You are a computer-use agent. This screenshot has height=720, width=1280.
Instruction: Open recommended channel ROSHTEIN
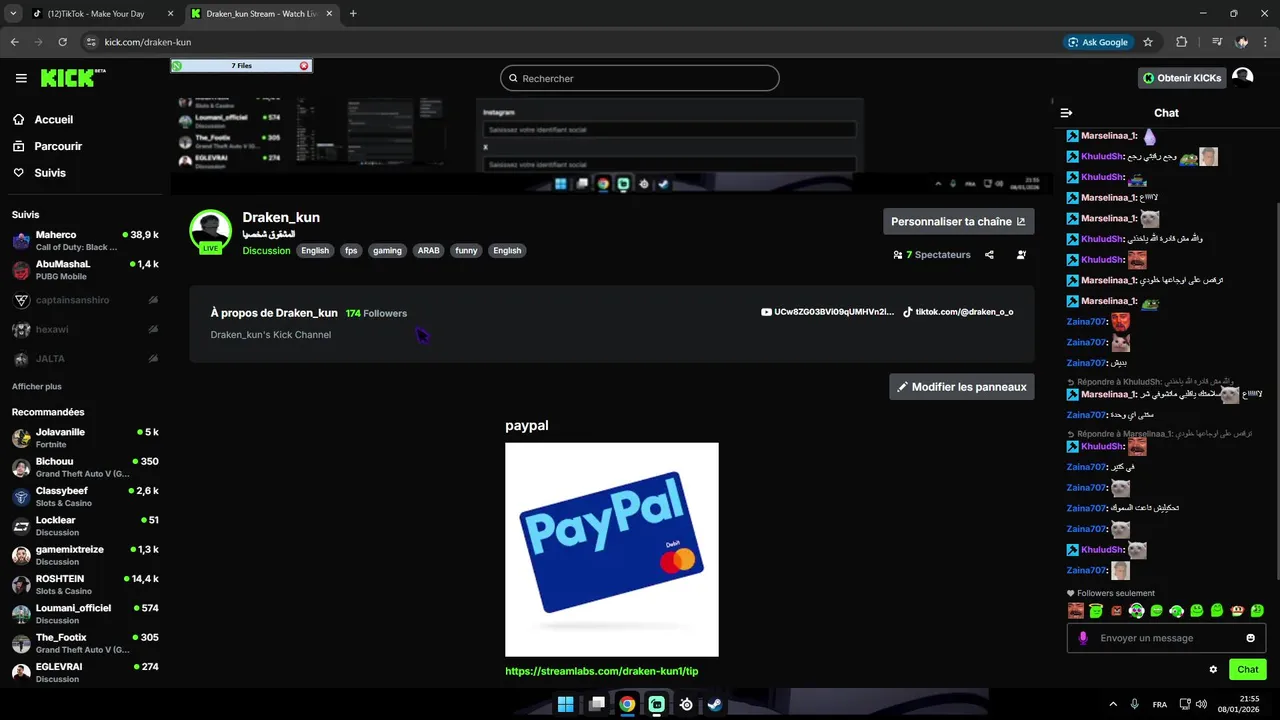(85, 584)
